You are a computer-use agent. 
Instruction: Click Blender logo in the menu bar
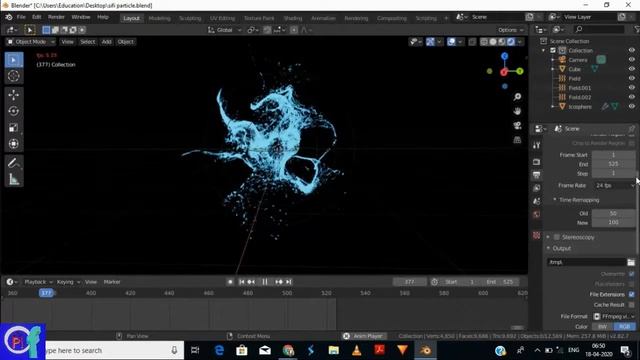(x=9, y=17)
